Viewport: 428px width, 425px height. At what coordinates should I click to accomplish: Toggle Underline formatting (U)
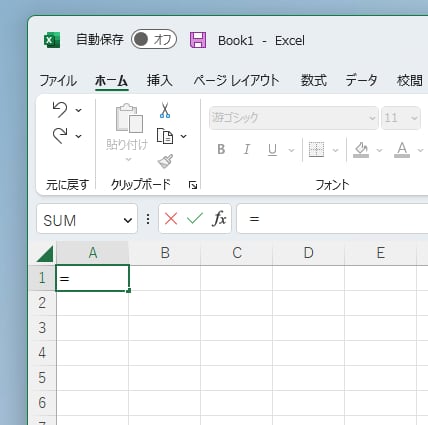tap(272, 150)
